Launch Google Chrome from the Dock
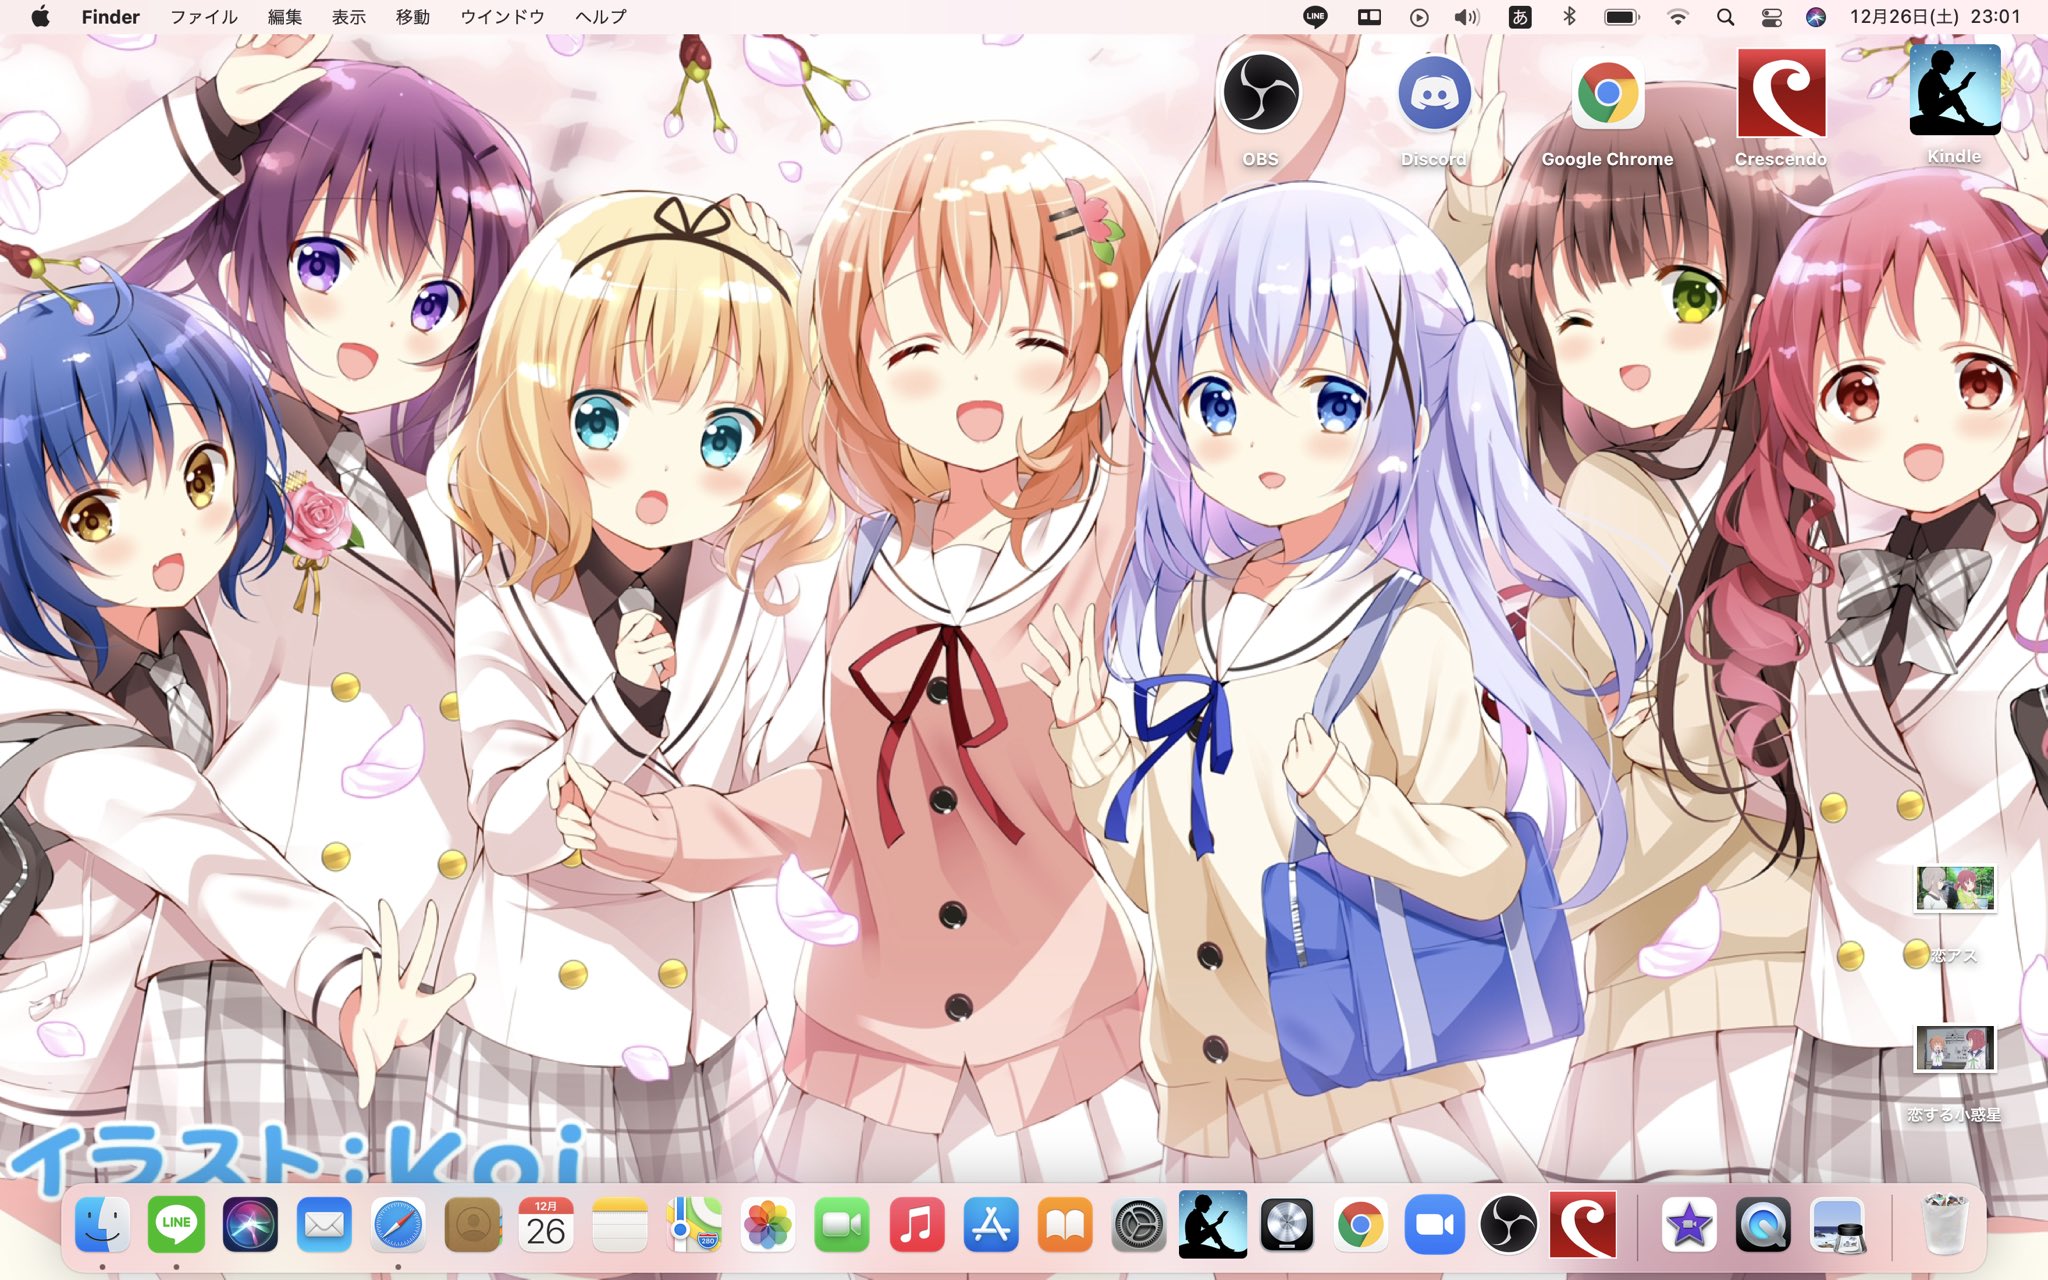This screenshot has width=2048, height=1280. [1360, 1224]
